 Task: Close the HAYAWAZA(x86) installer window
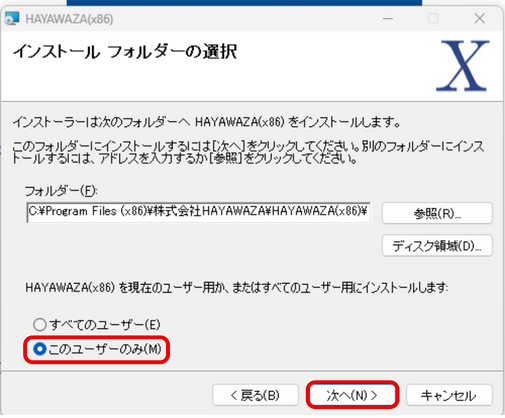point(480,19)
